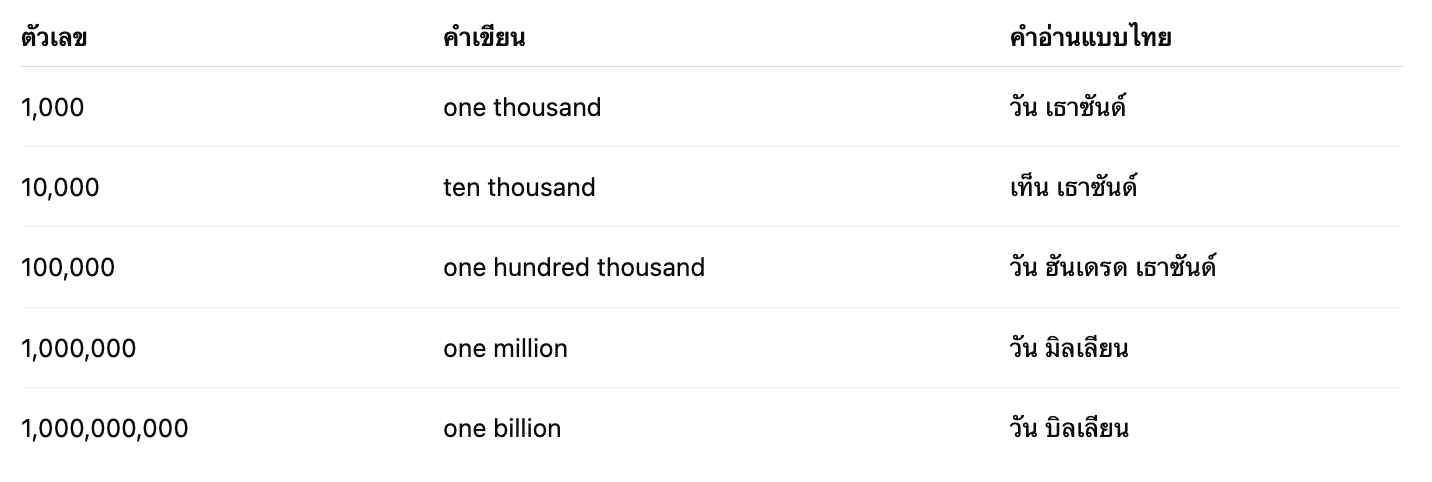
Task: Click the คำอ่านแบบไทย column header
Action: [x=1090, y=38]
